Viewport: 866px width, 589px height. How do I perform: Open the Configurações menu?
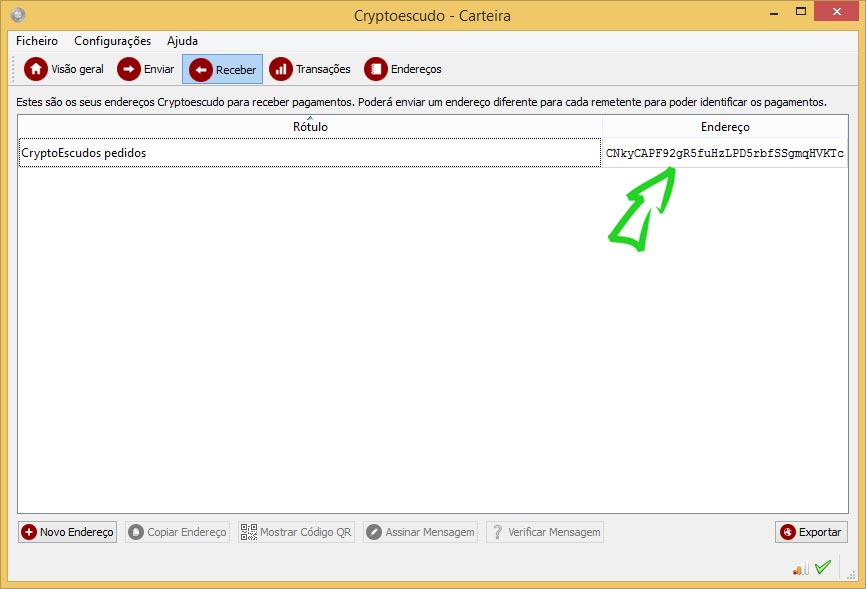pyautogui.click(x=112, y=41)
